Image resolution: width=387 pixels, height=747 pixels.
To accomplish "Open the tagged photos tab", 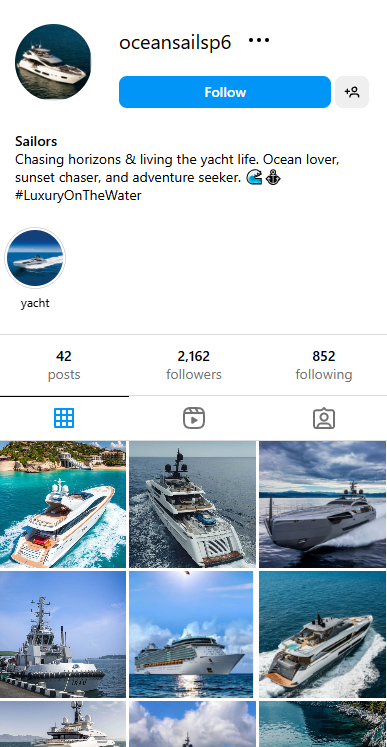I will click(x=324, y=418).
